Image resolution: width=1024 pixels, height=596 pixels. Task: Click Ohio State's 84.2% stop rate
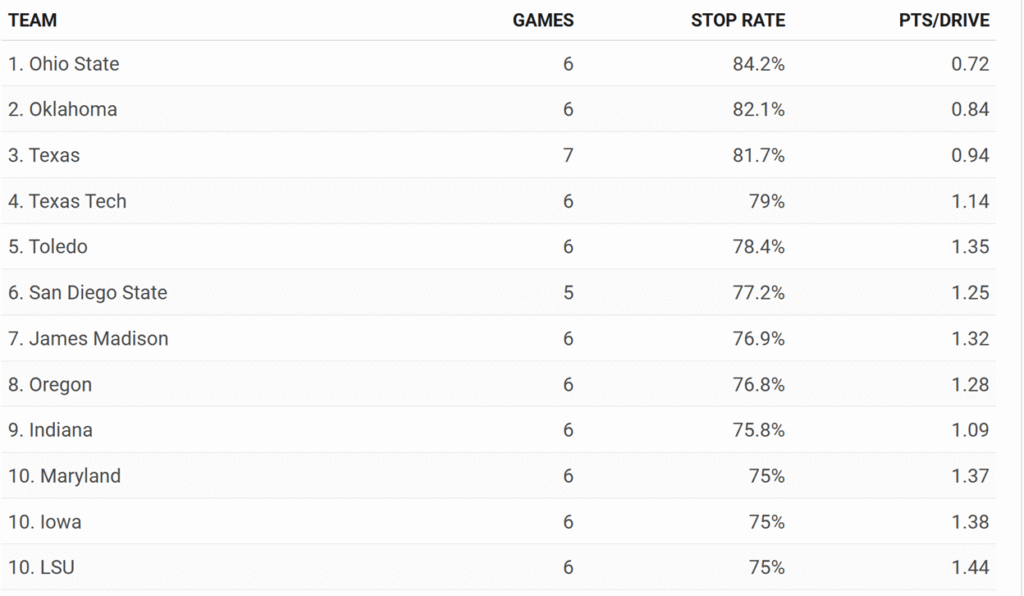point(758,64)
